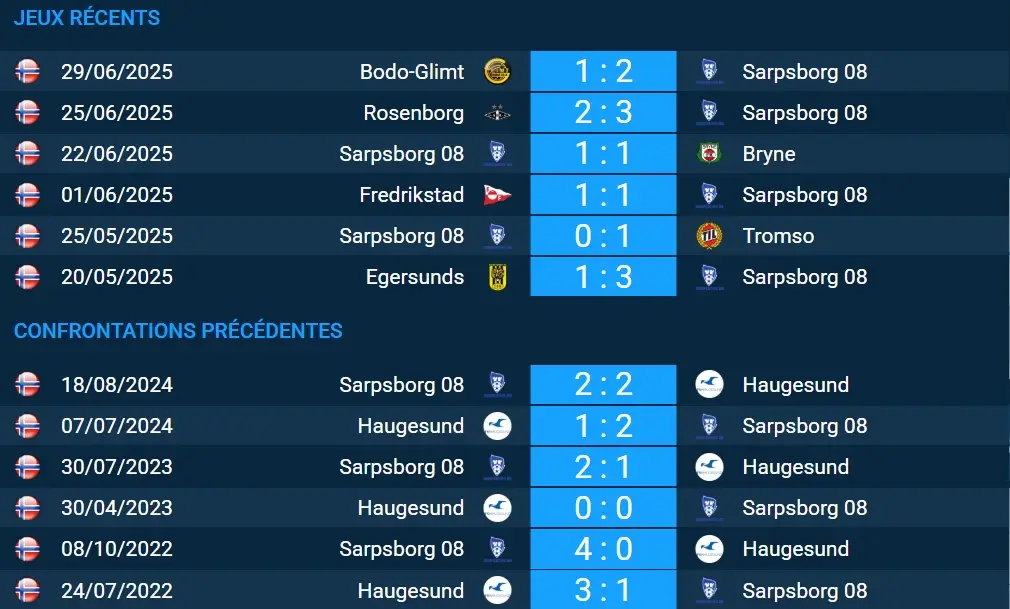Click the 0 : 0 score from 30/04/2023
The height and width of the screenshot is (609, 1010).
pos(603,508)
